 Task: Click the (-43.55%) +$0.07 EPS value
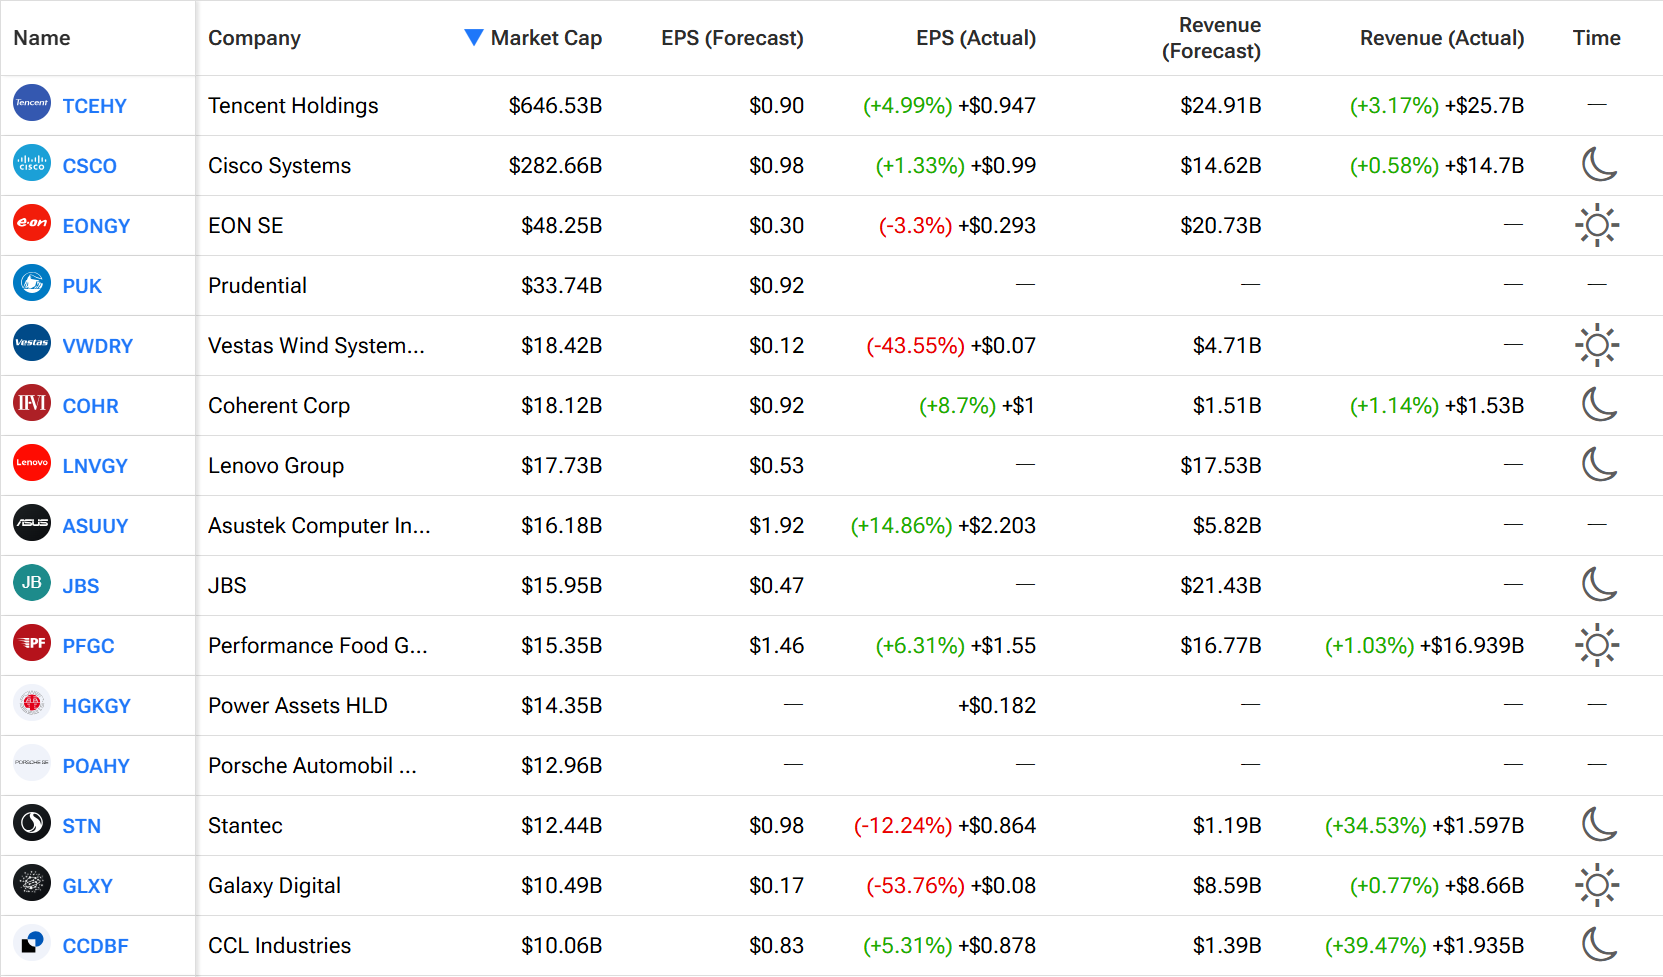click(x=951, y=346)
